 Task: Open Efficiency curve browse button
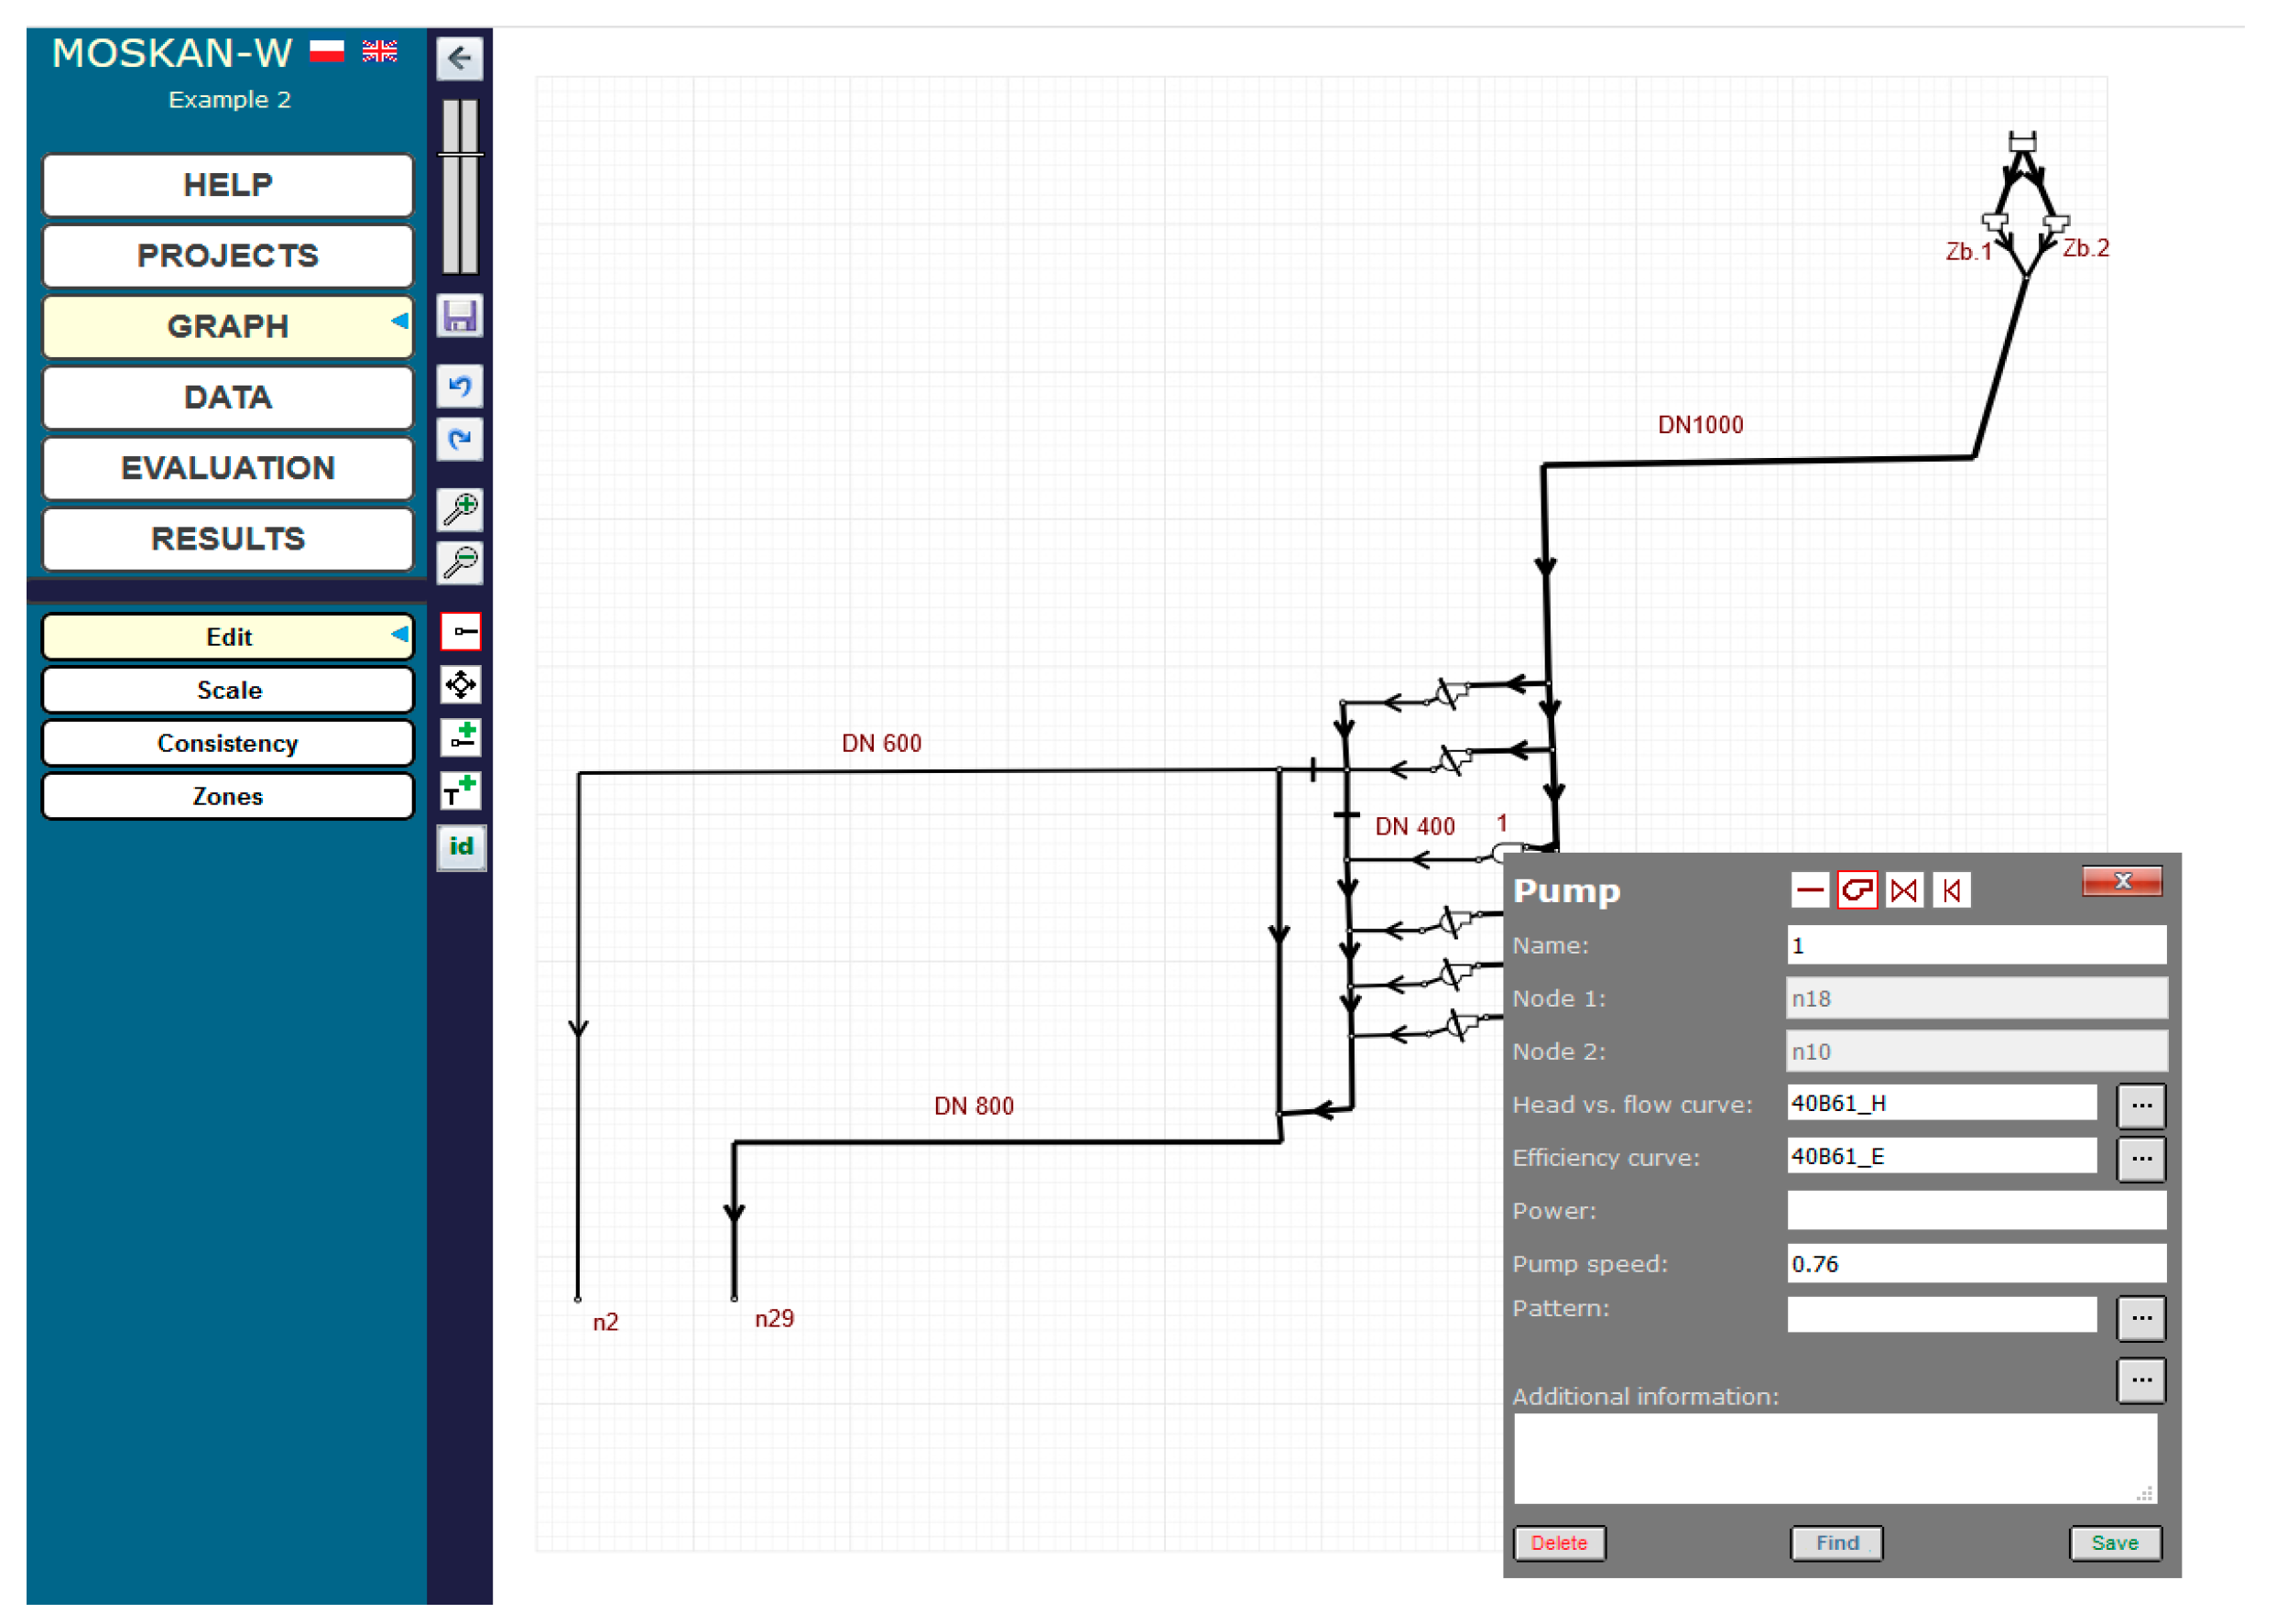point(2141,1159)
